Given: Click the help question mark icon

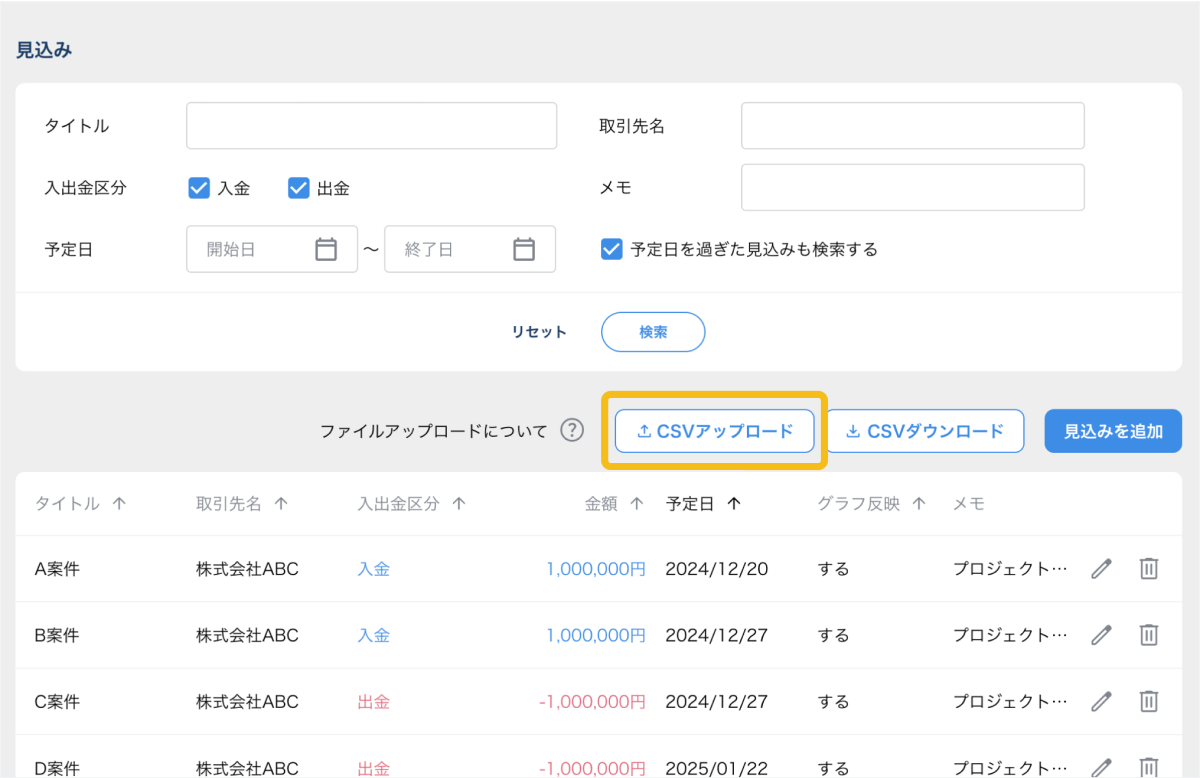Looking at the screenshot, I should pyautogui.click(x=572, y=431).
